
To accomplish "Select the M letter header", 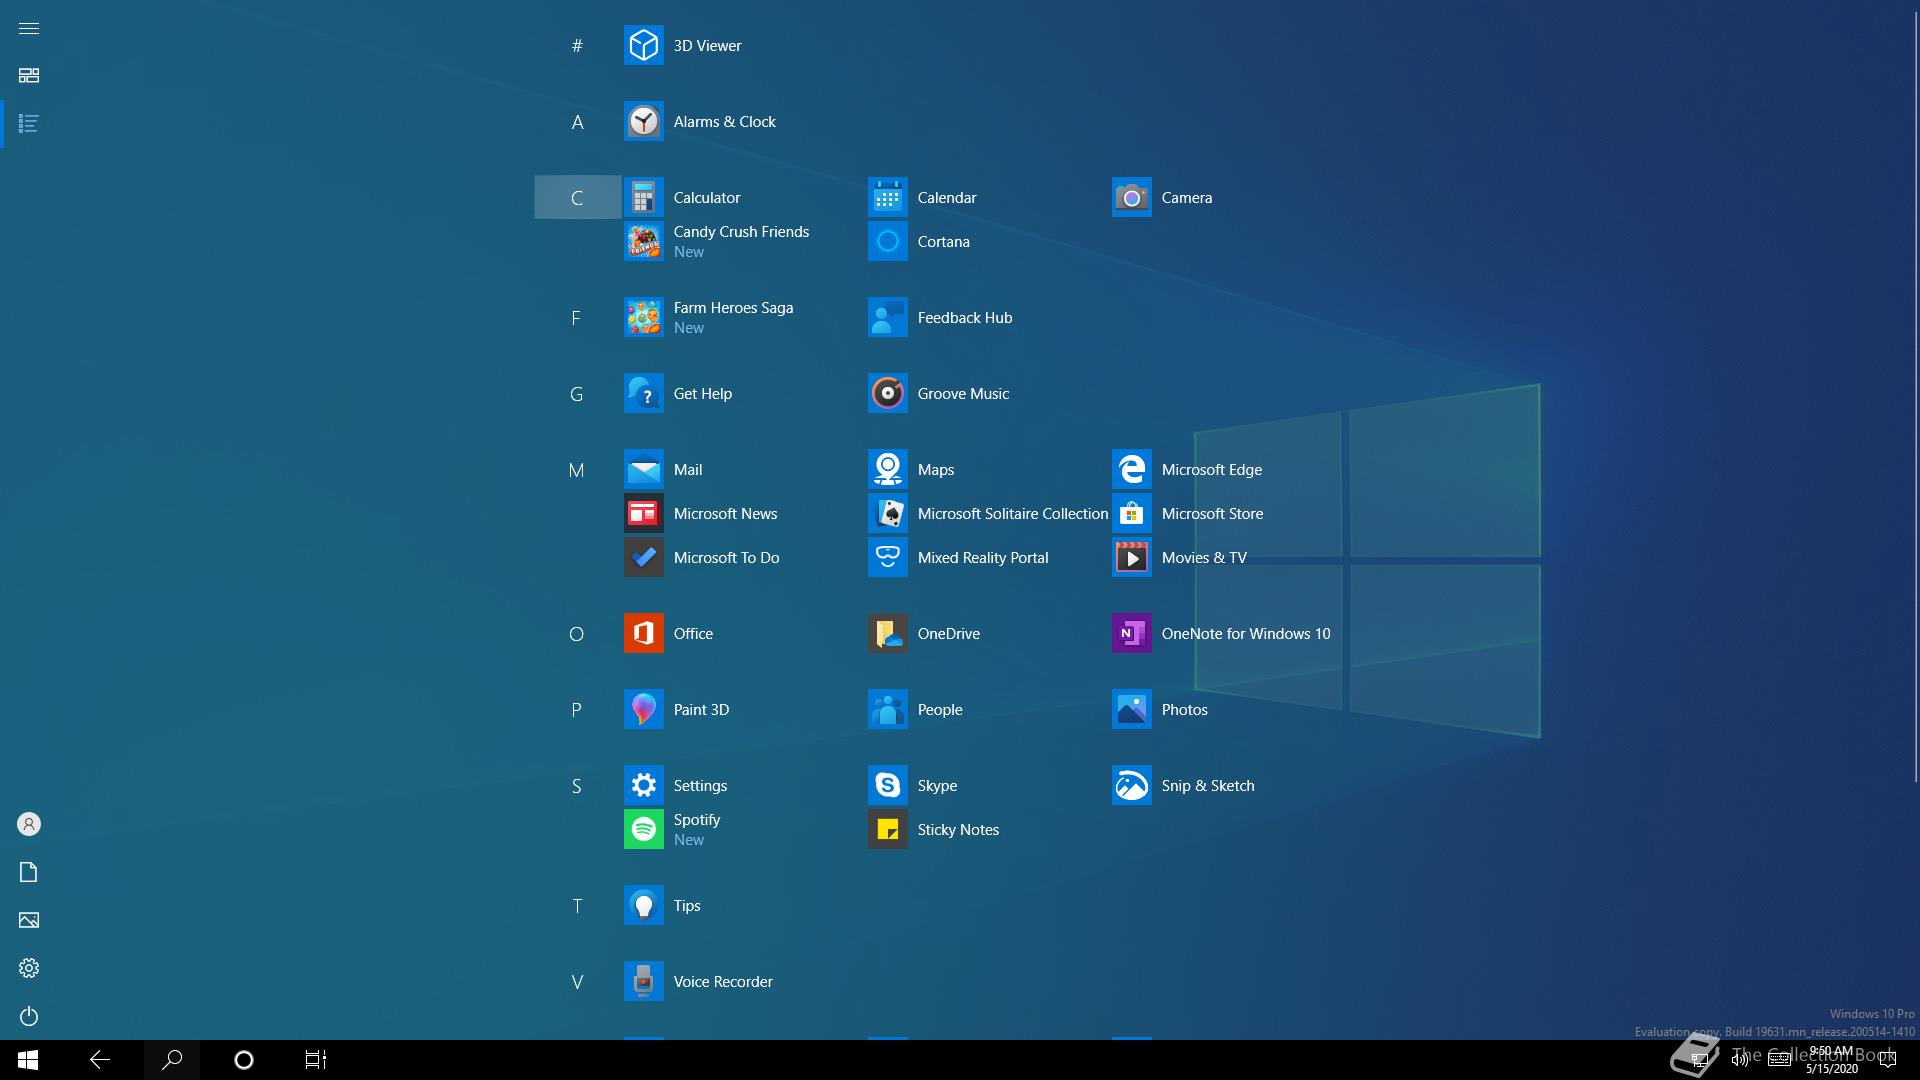I will (x=577, y=469).
